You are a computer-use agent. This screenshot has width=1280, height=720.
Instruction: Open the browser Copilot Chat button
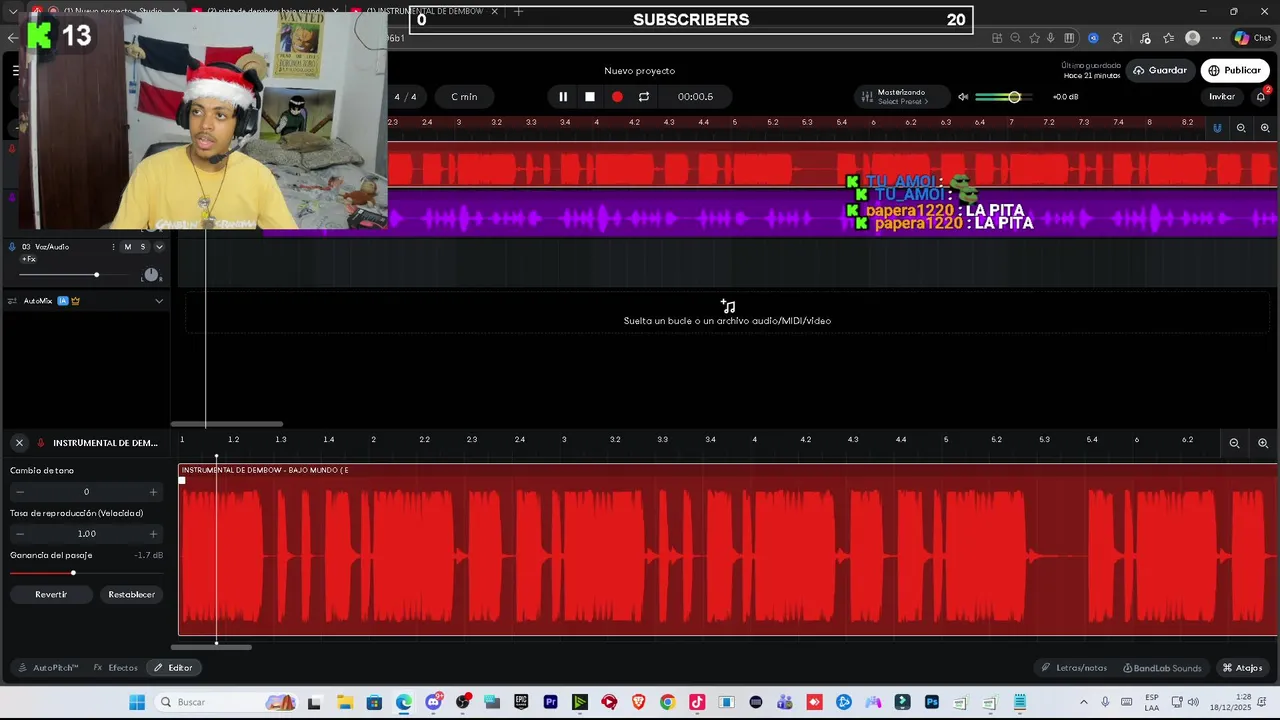coord(1252,38)
